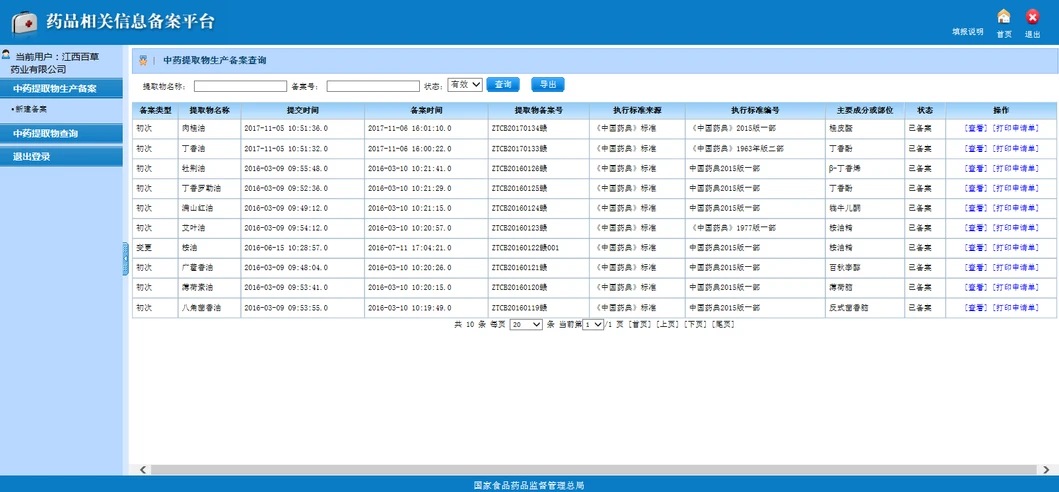This screenshot has height=492, width=1059.
Task: Open the 填报说明 instructions link
Action: coord(967,32)
